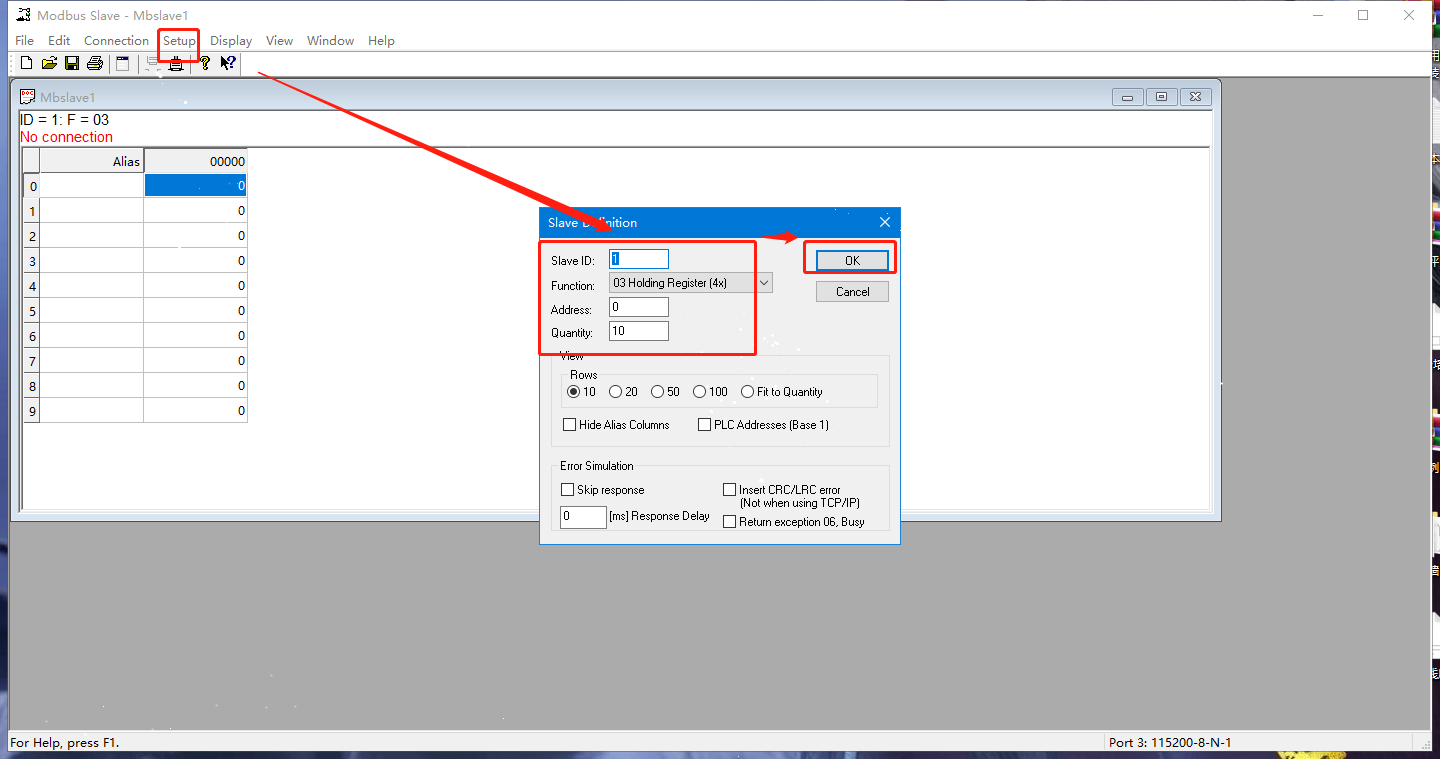Open the Setup menu

[x=179, y=41]
